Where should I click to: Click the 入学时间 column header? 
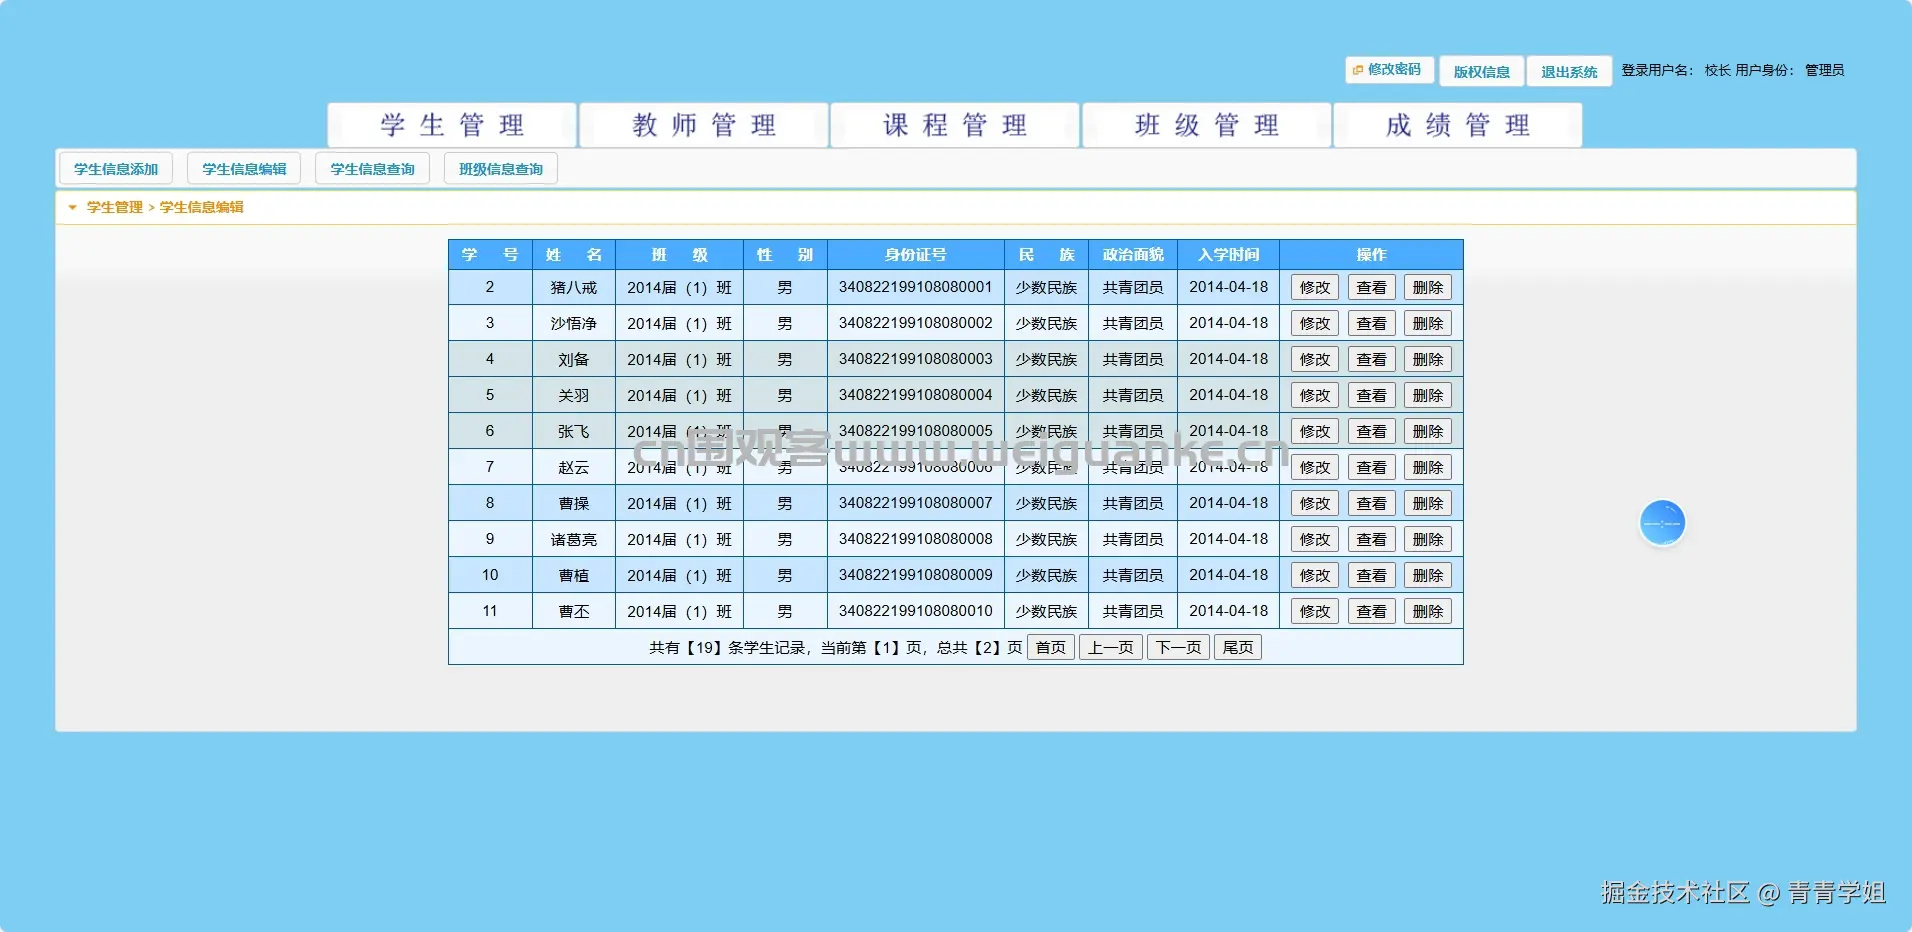point(1229,255)
